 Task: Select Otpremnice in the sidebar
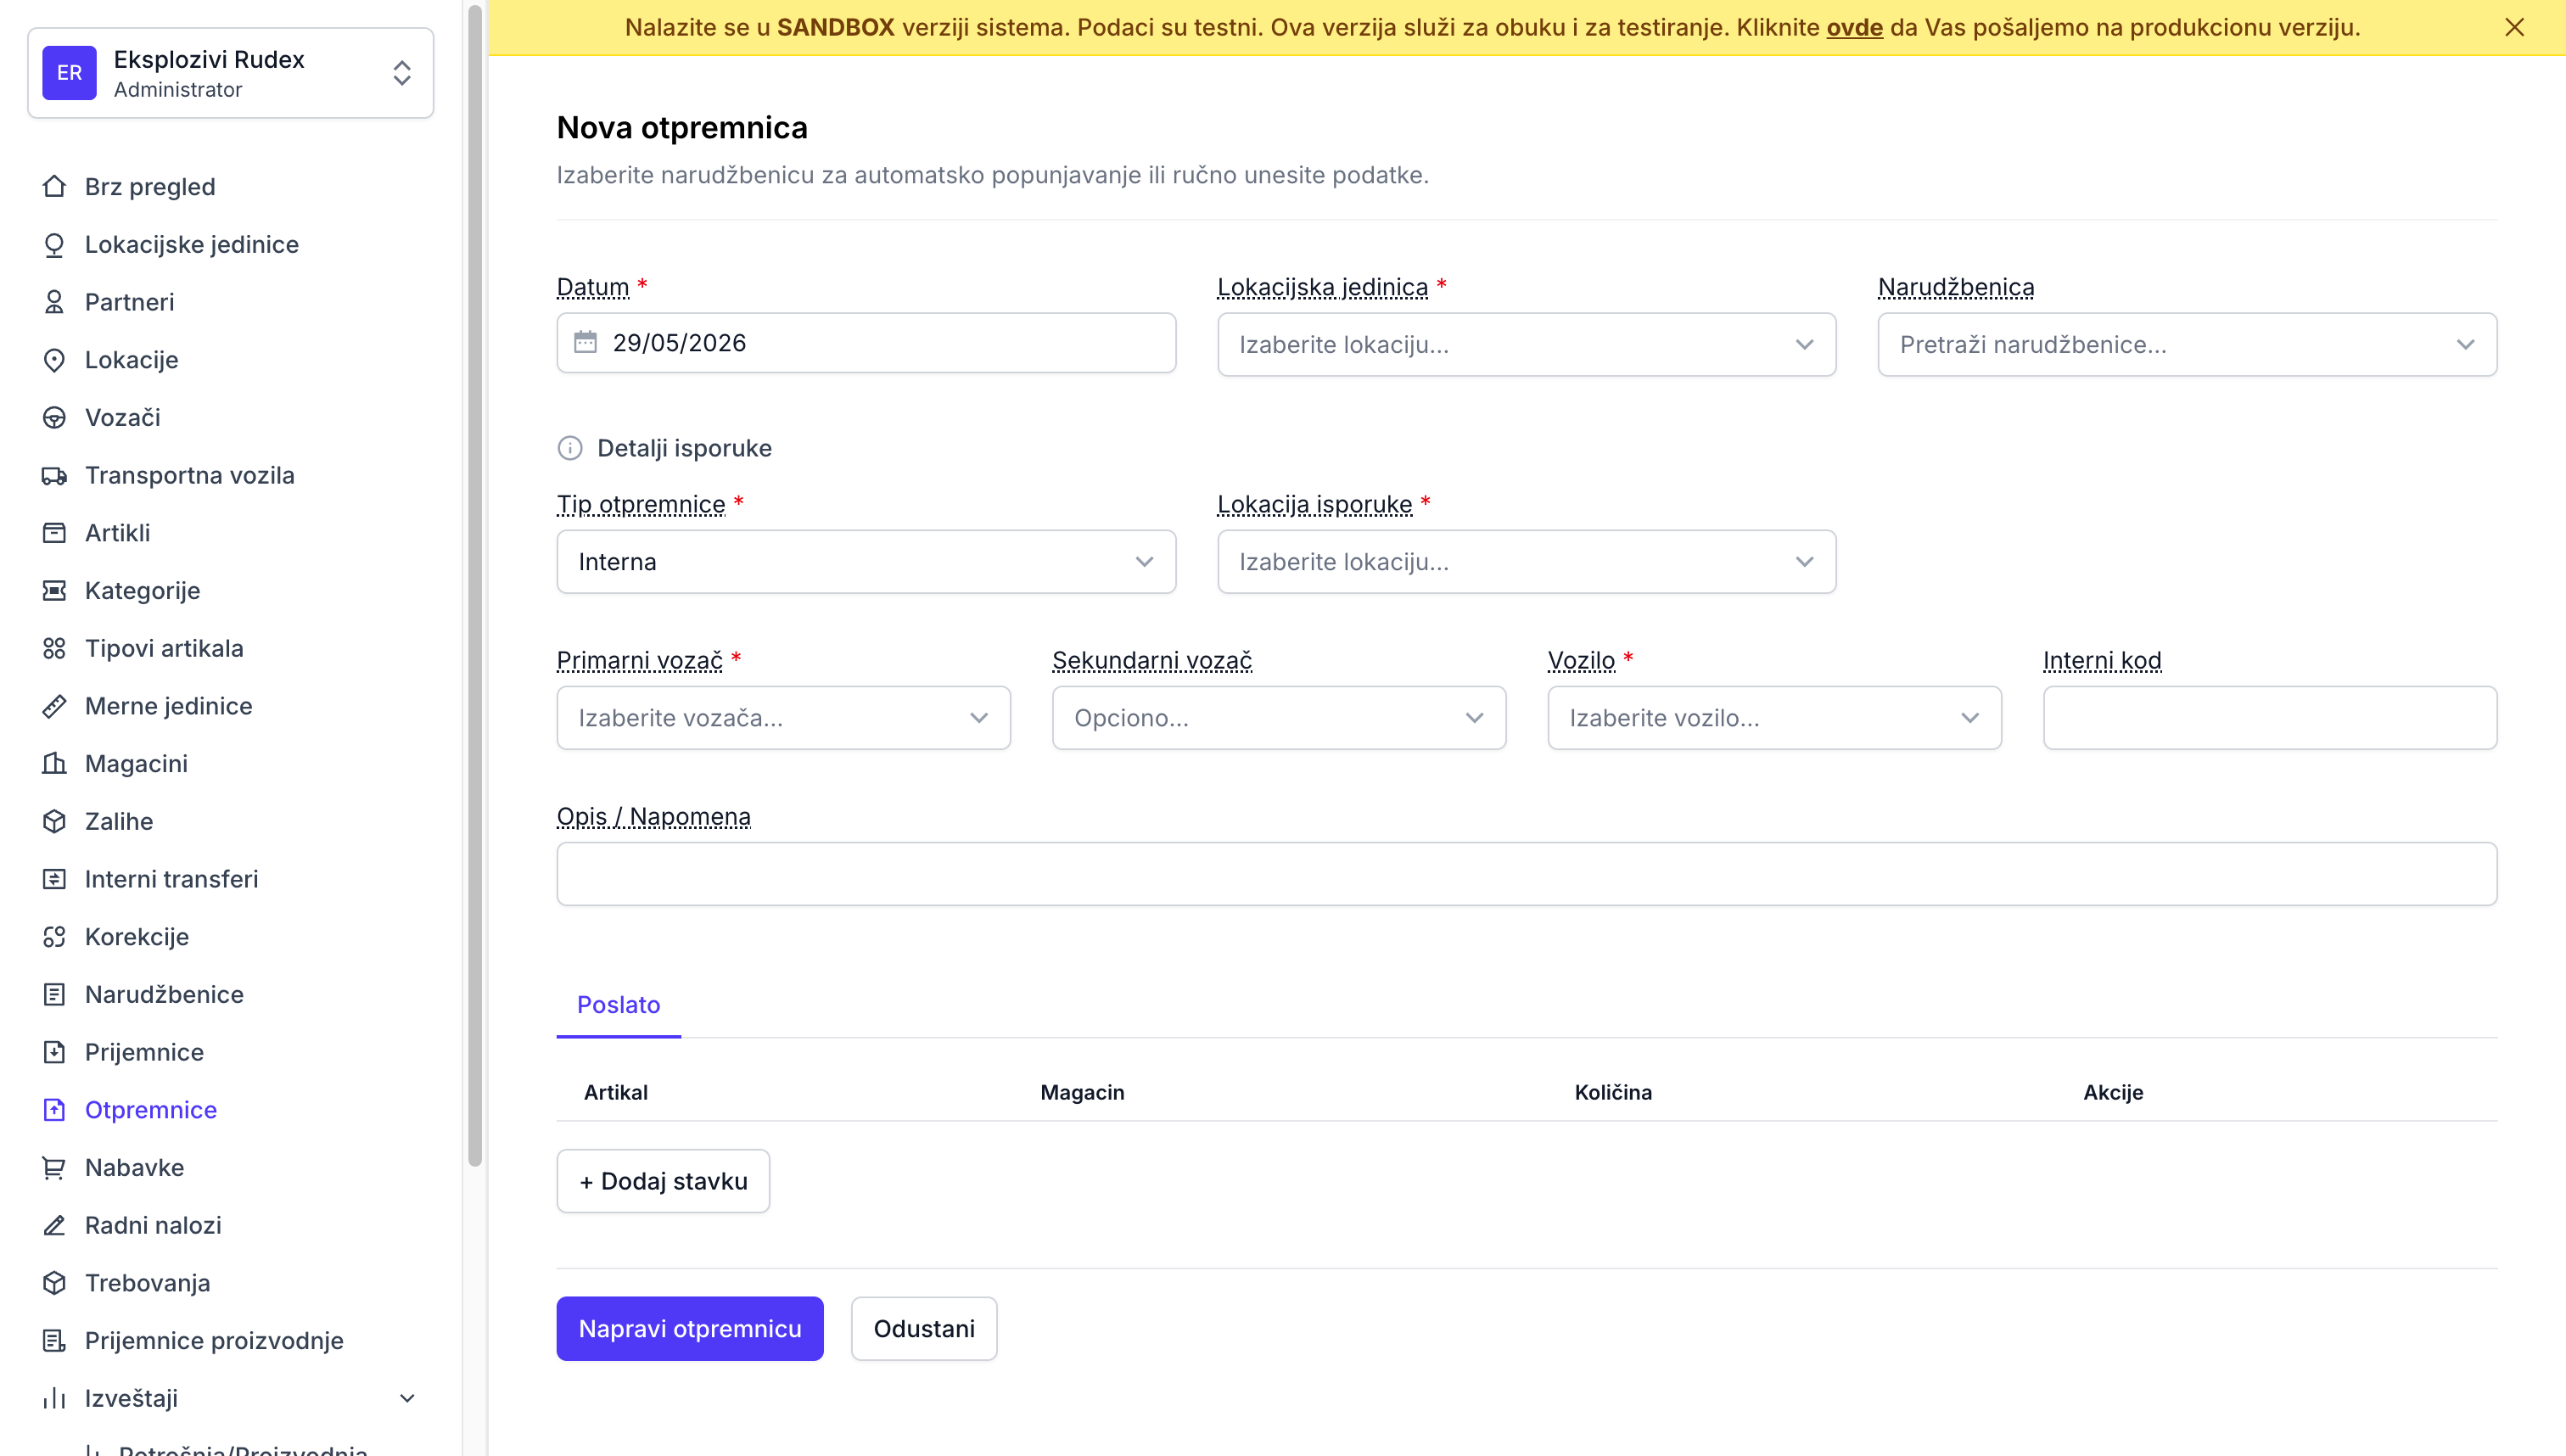pyautogui.click(x=151, y=1110)
